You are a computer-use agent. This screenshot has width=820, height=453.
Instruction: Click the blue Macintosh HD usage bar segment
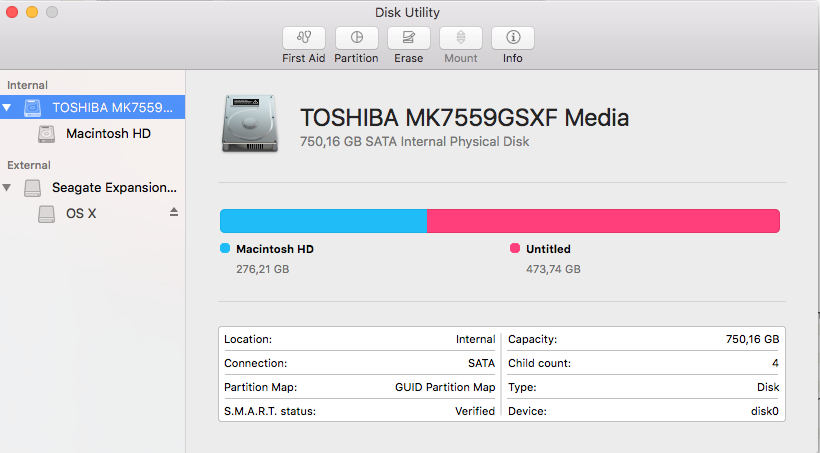point(323,221)
